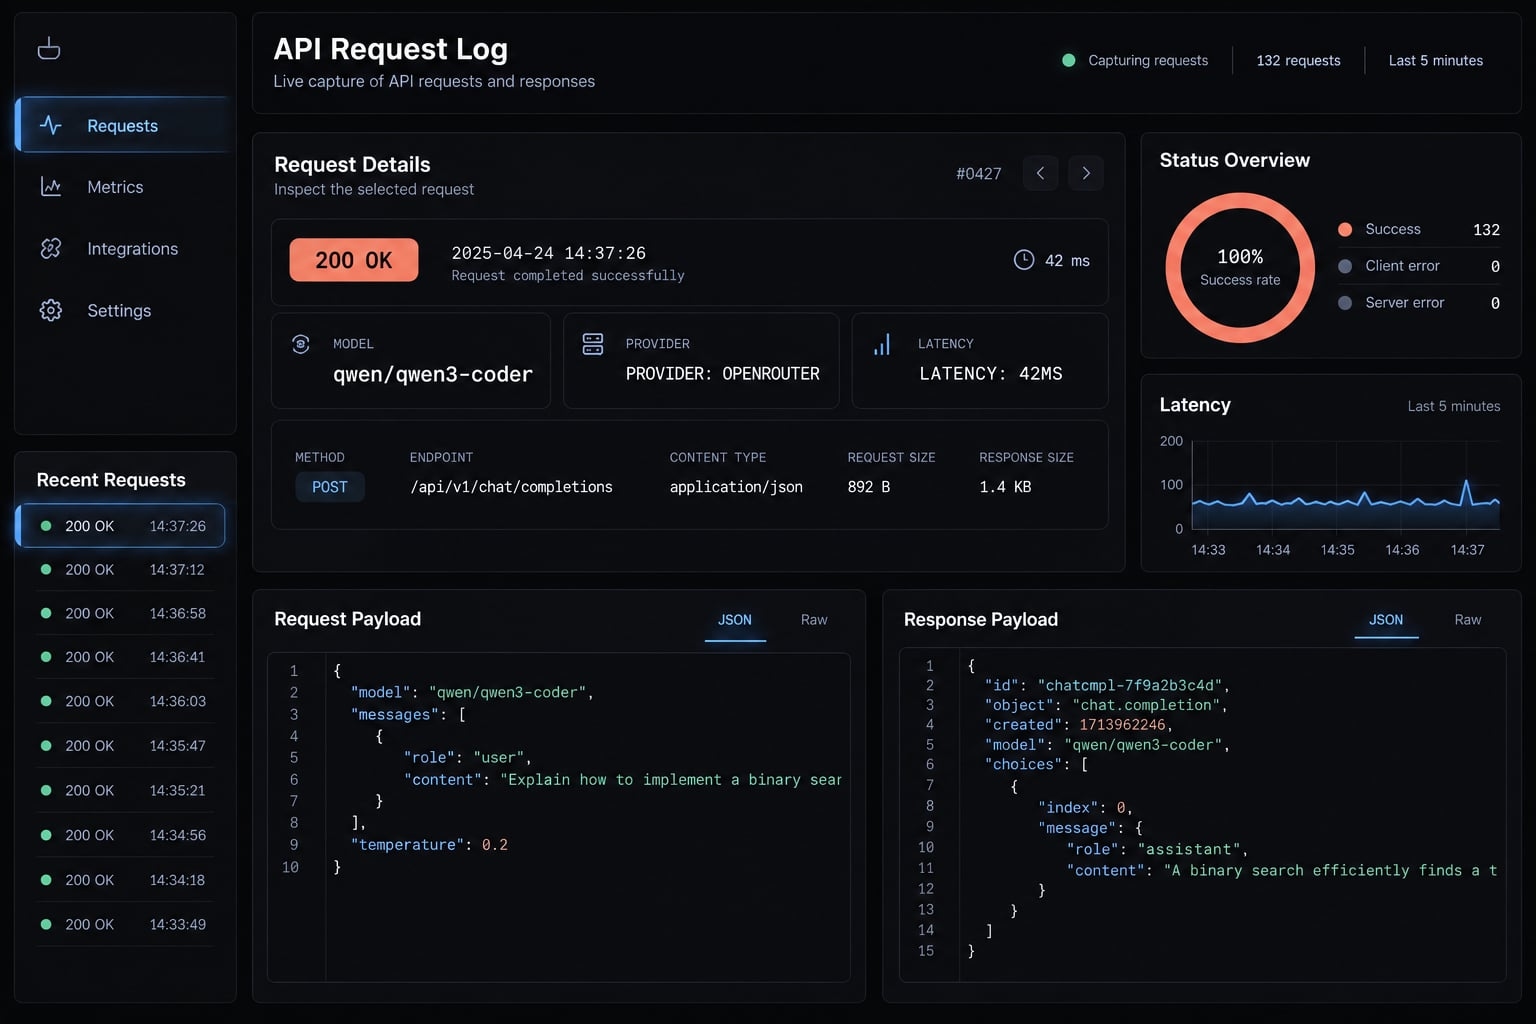
Task: Click the Provider server icon
Action: click(x=593, y=344)
